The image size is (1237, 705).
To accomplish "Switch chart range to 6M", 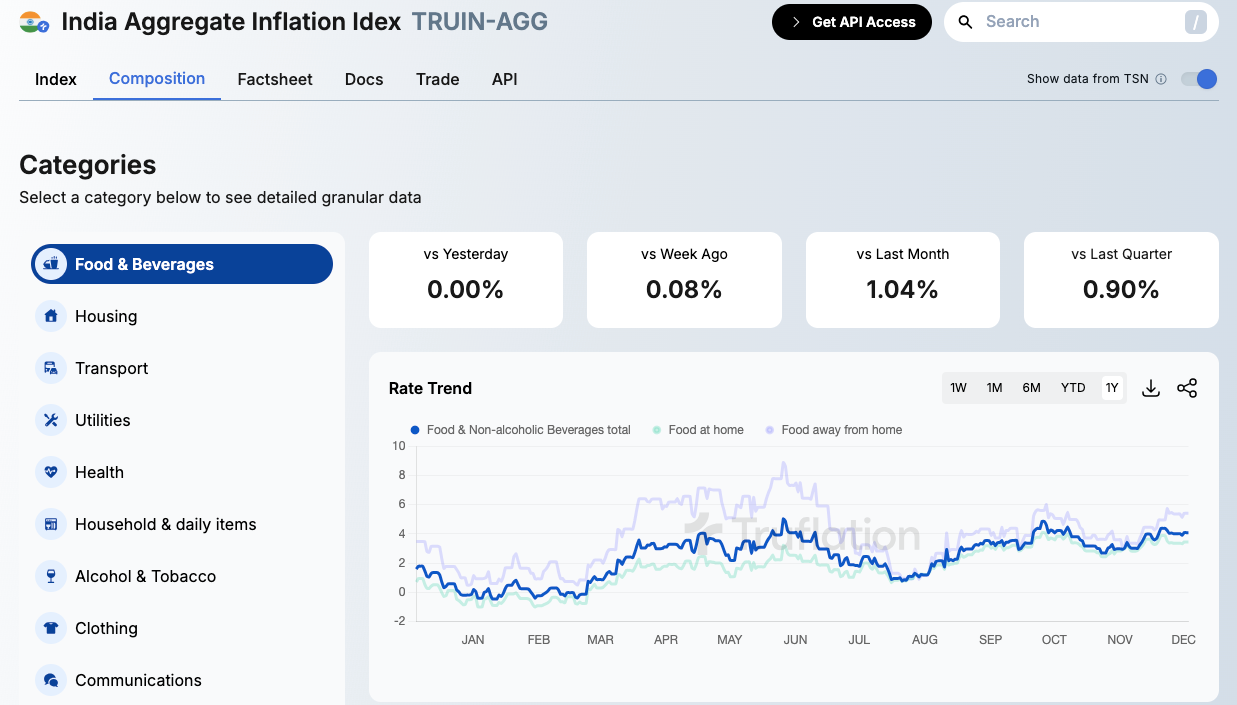I will click(x=1031, y=388).
